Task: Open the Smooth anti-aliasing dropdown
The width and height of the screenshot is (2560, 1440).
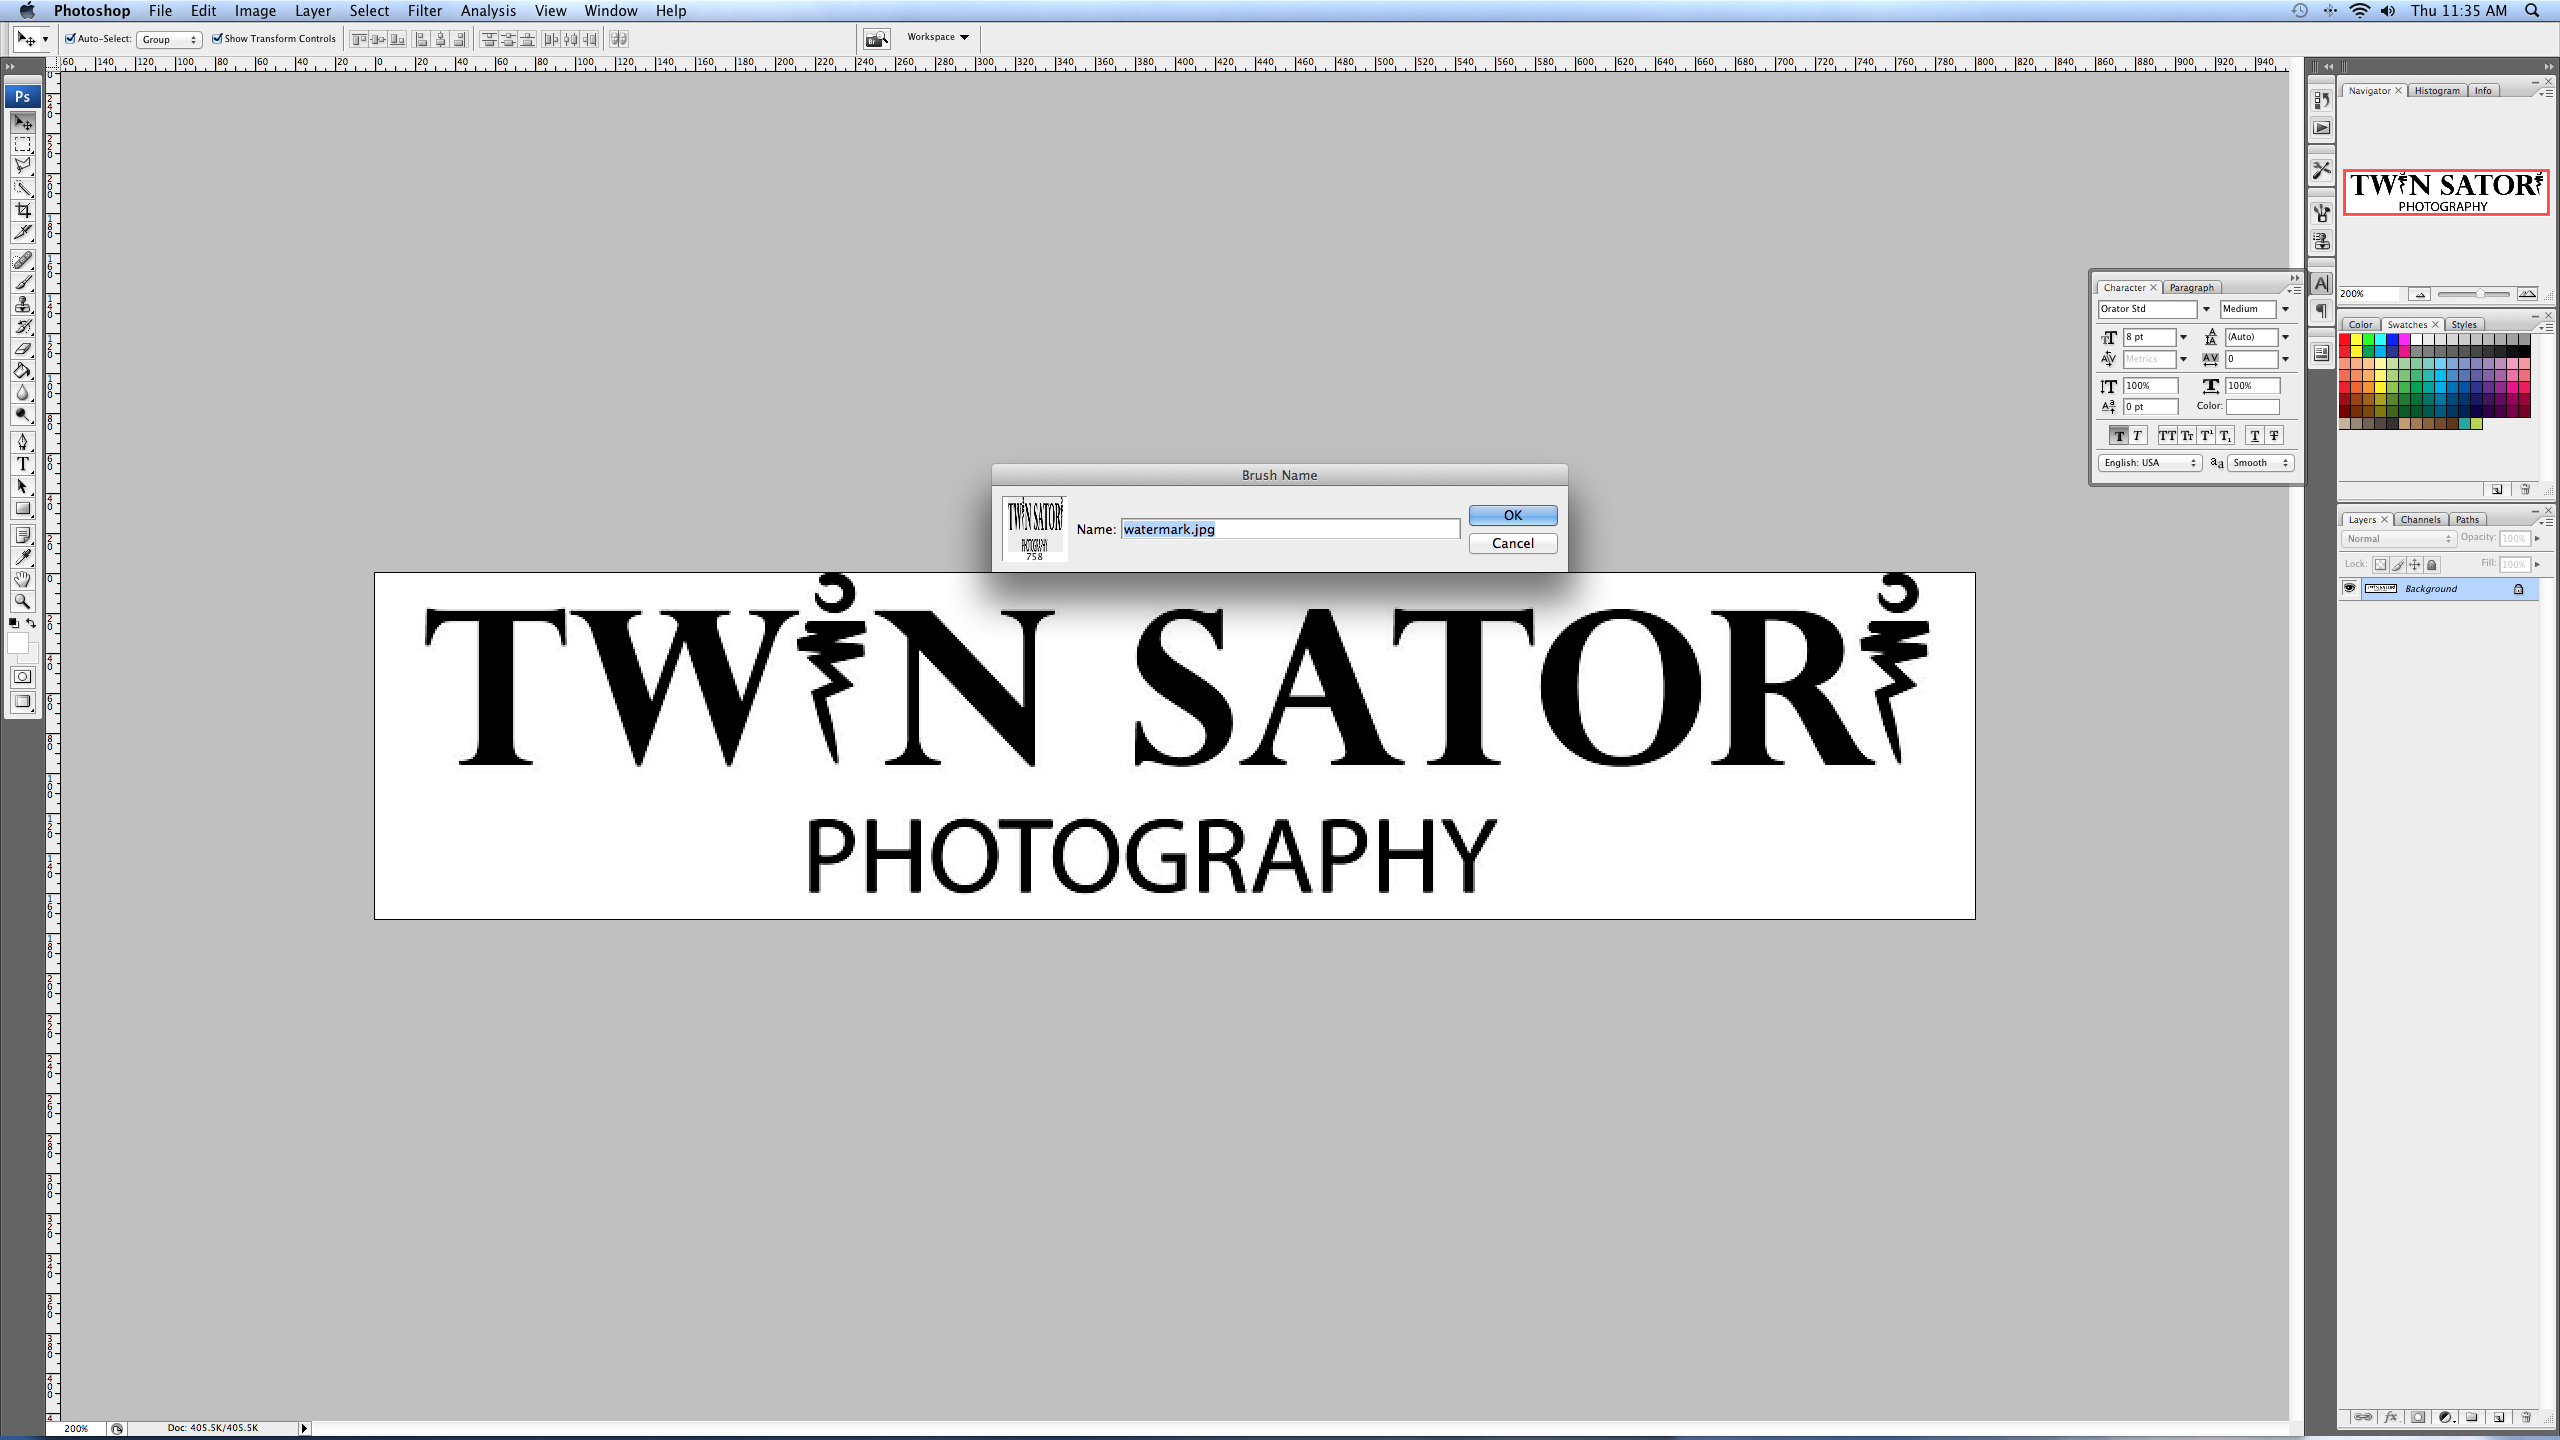Action: click(x=2259, y=463)
